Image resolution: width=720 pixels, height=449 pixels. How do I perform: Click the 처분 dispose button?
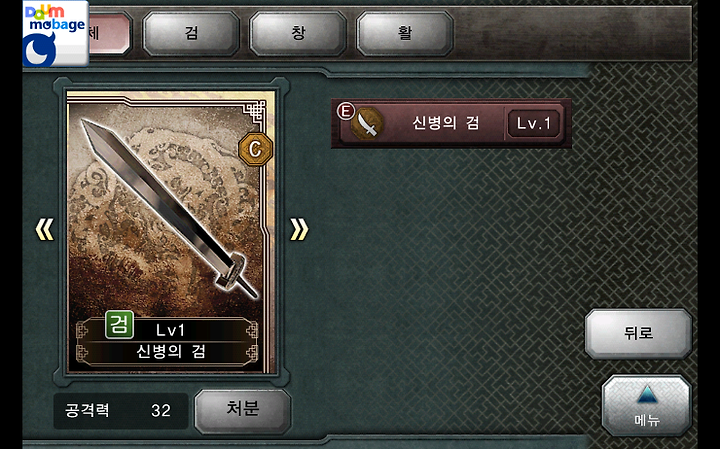pyautogui.click(x=242, y=410)
